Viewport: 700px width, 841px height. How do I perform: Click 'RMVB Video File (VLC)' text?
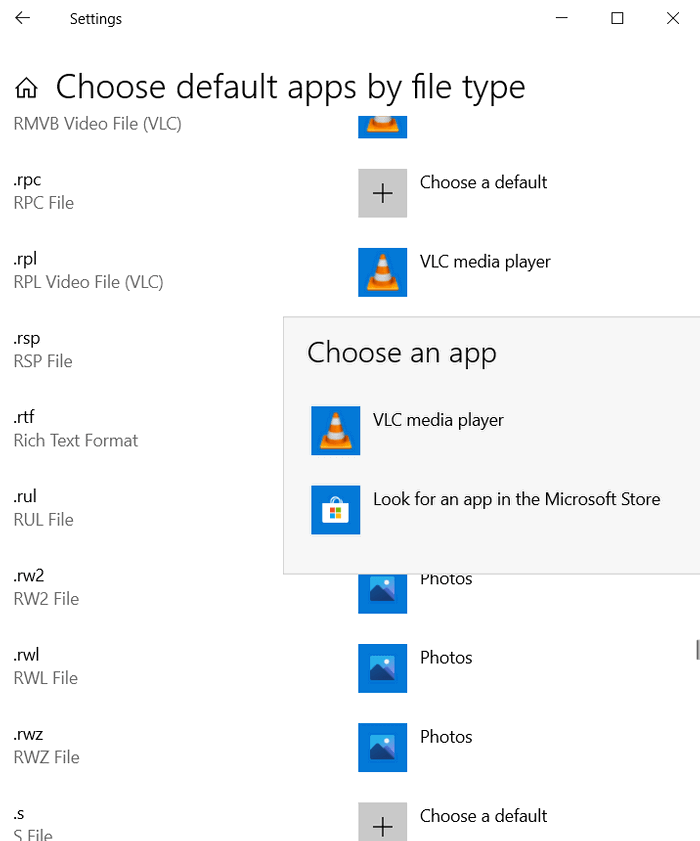tap(98, 124)
